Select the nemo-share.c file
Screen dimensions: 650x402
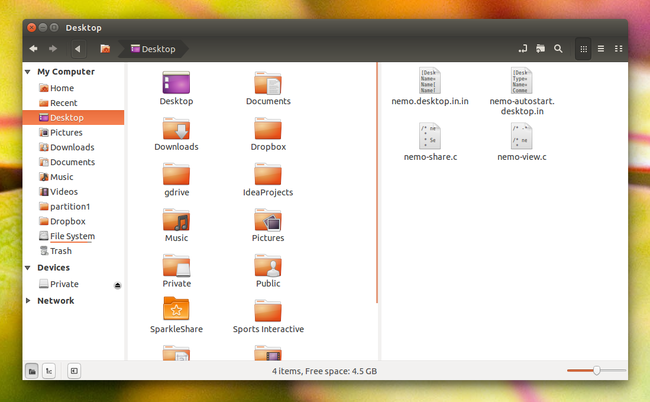pyautogui.click(x=430, y=143)
